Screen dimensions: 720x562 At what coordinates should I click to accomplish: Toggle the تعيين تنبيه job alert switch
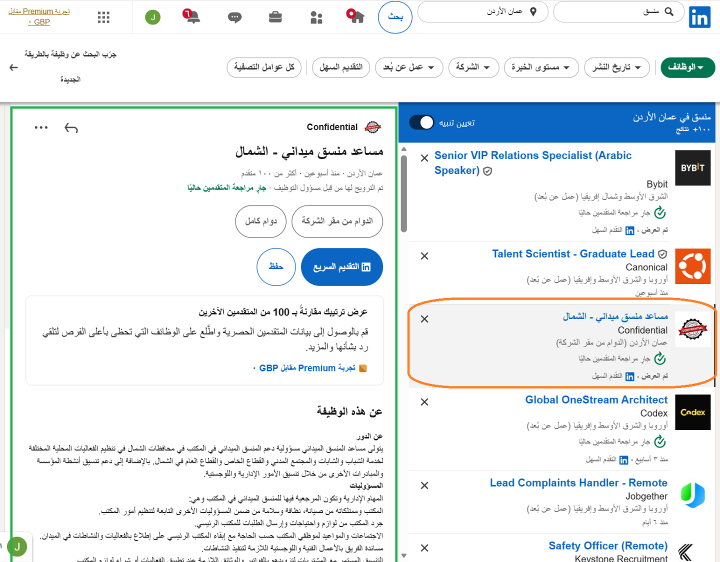(x=421, y=123)
